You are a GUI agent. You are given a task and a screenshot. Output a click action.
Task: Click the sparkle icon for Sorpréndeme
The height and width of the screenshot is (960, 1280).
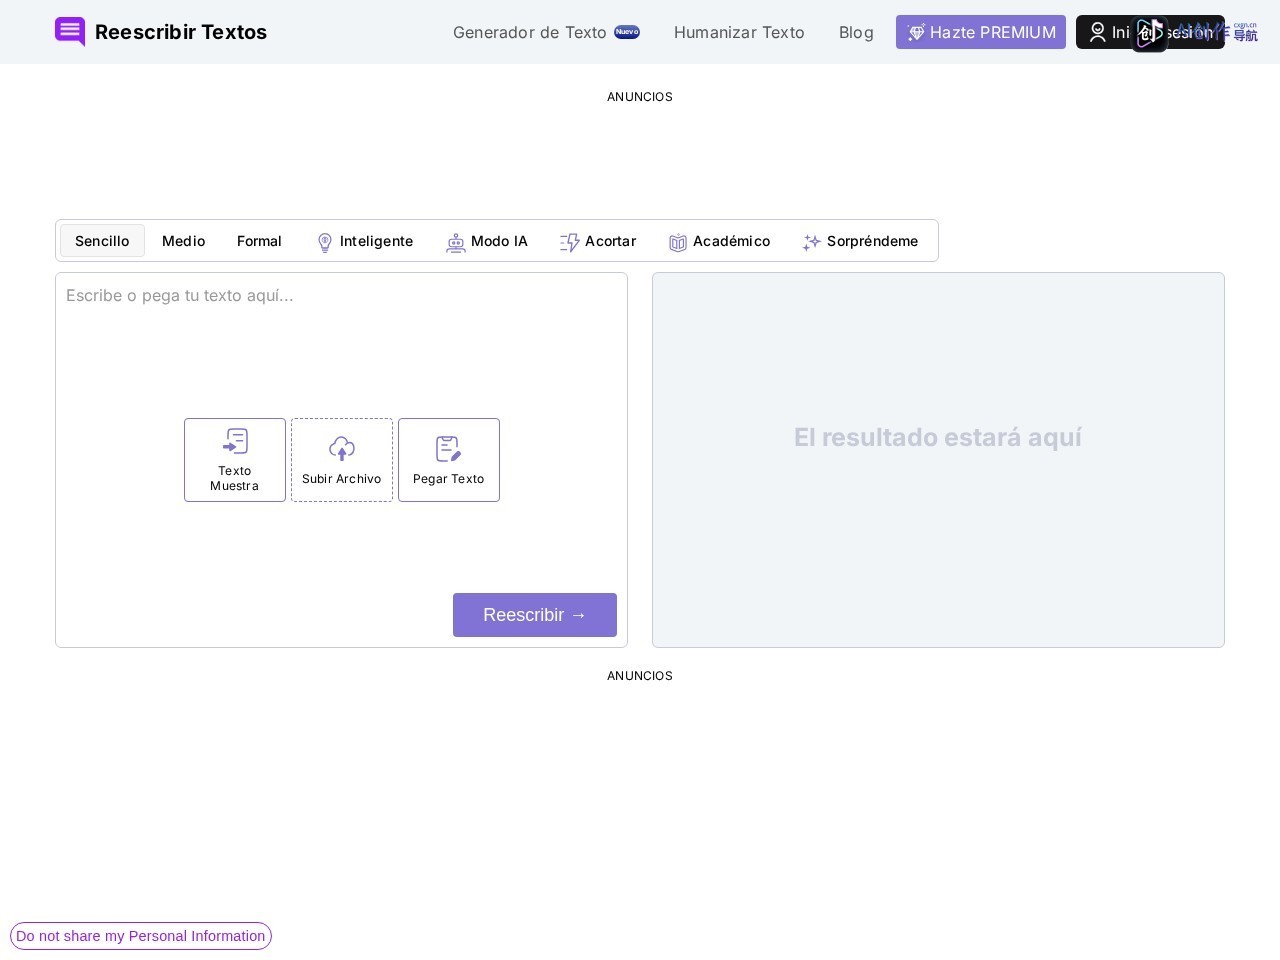pos(812,242)
